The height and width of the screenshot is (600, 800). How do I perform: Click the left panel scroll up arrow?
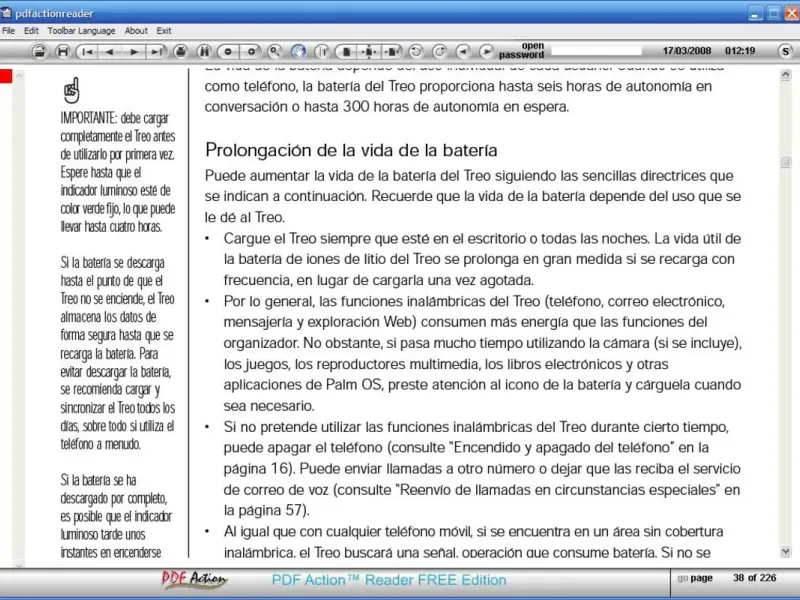pos(19,76)
